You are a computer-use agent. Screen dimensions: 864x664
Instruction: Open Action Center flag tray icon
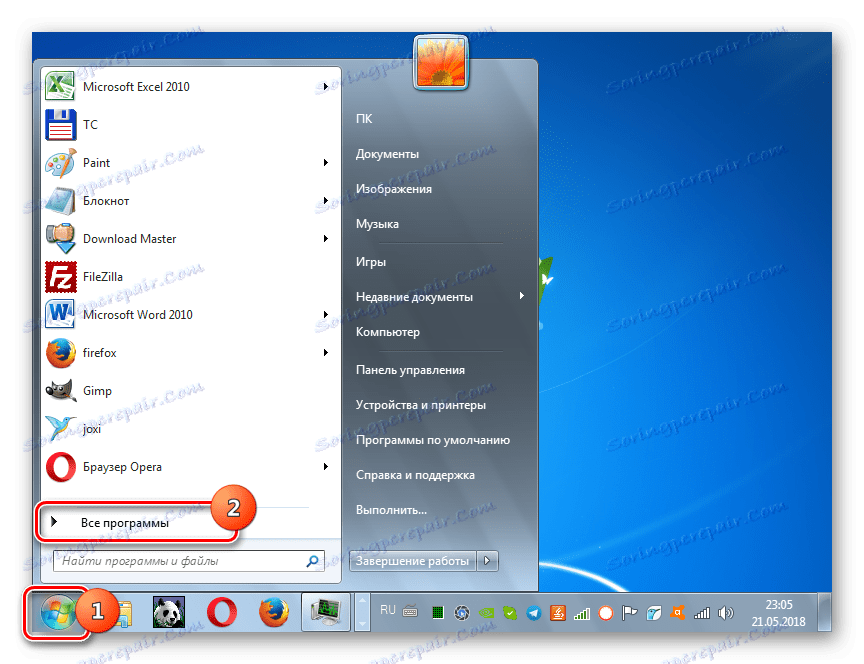629,613
